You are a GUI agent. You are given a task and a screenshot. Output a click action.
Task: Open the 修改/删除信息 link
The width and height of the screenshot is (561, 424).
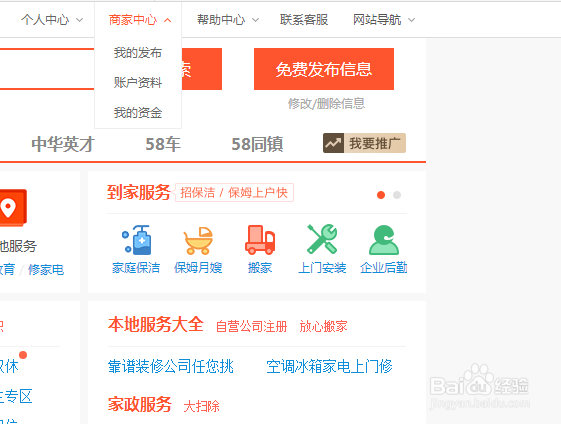click(326, 104)
